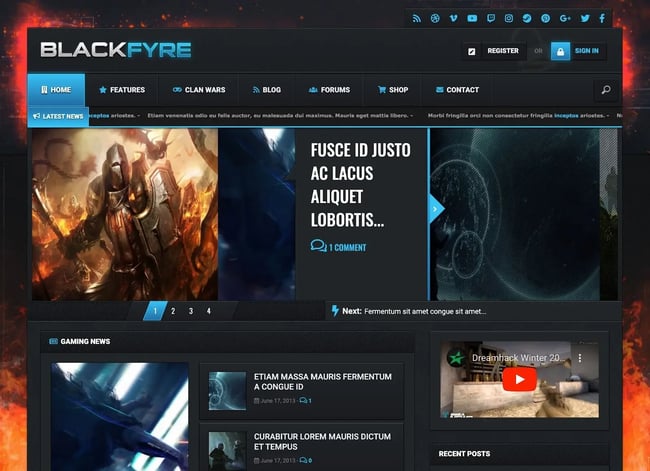Open the search magnifier icon

[606, 90]
